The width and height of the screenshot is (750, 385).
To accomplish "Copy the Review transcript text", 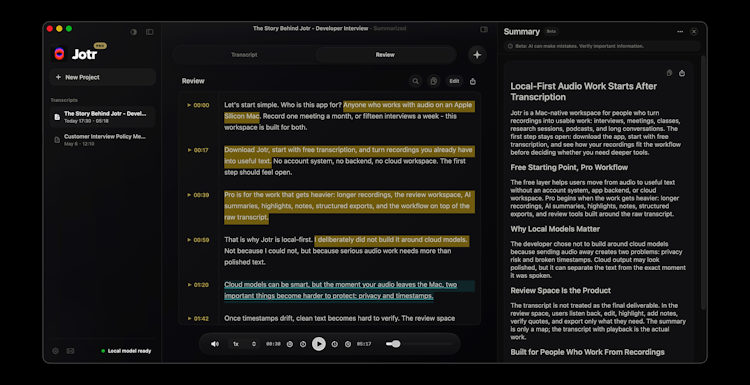I will pyautogui.click(x=433, y=81).
